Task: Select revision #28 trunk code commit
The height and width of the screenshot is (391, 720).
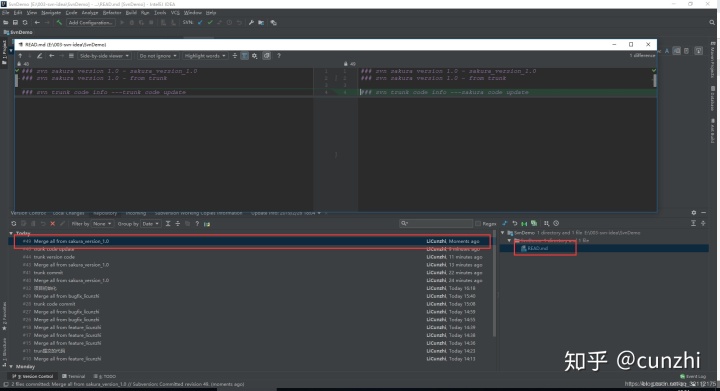Action: [252, 304]
